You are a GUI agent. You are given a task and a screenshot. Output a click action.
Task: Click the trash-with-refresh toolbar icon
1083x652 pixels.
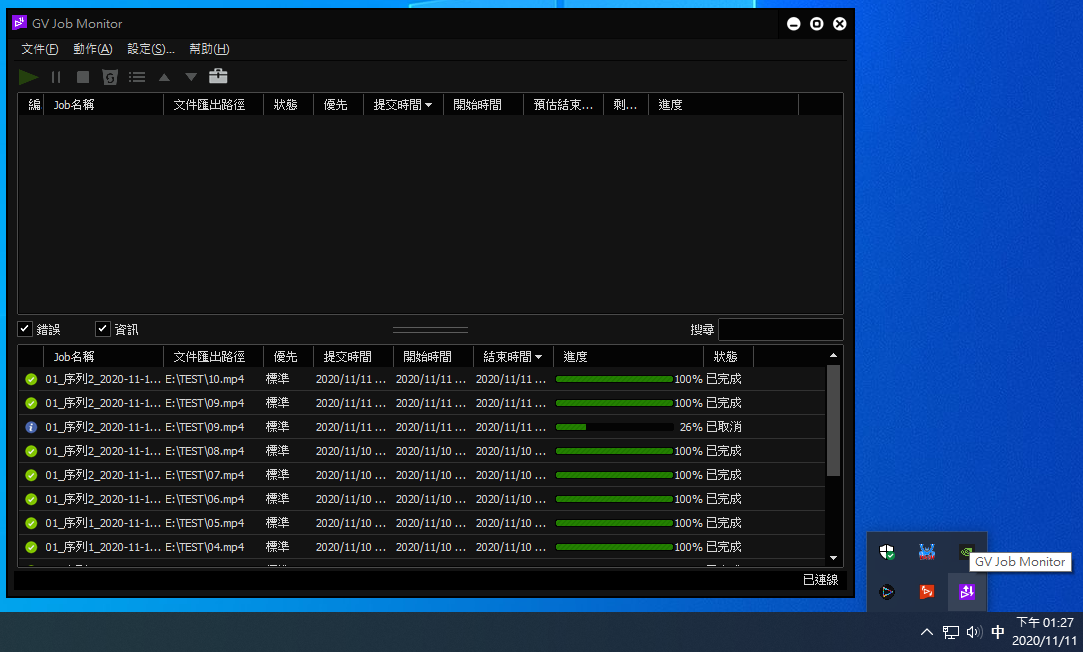tap(110, 77)
